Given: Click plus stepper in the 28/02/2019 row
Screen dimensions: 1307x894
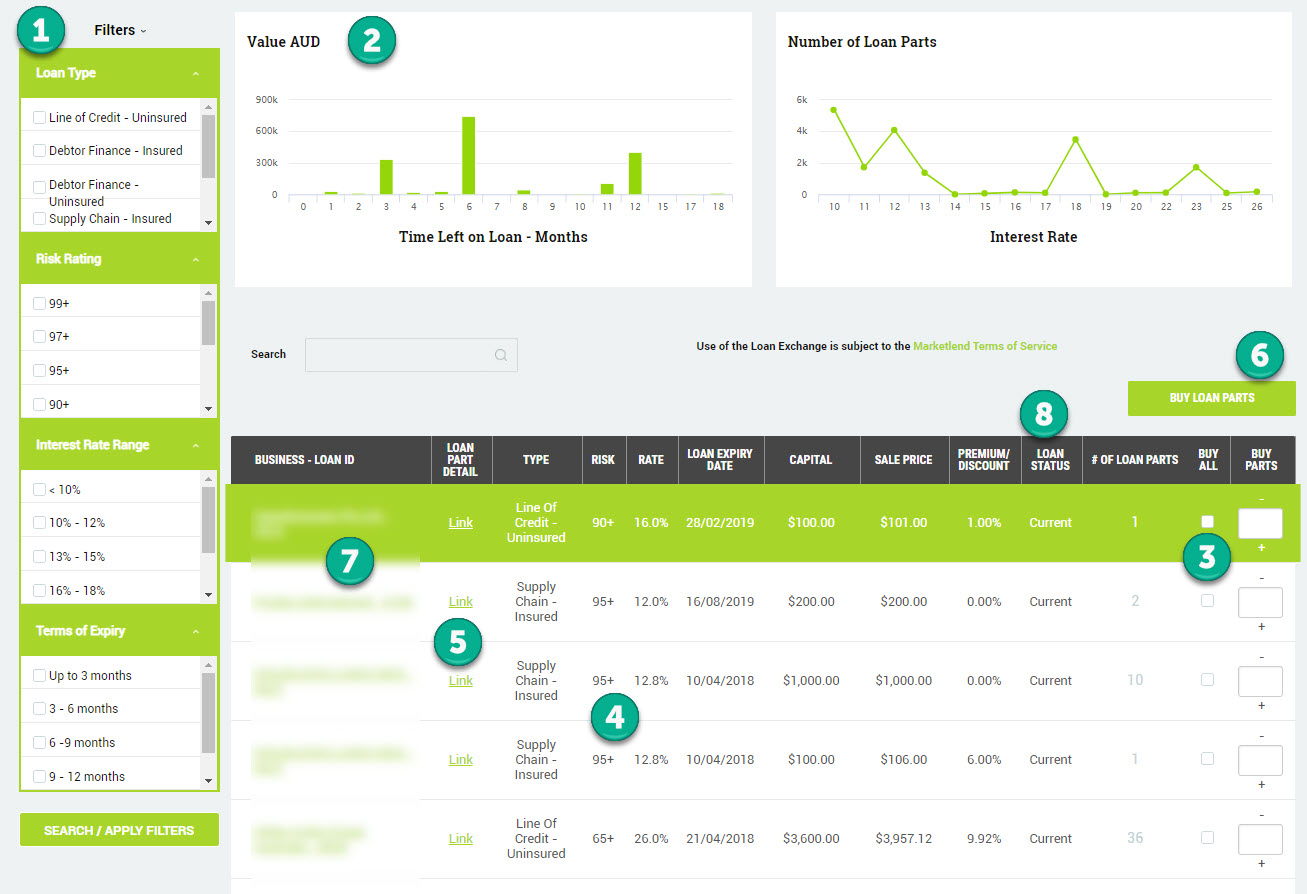Looking at the screenshot, I should (1261, 548).
